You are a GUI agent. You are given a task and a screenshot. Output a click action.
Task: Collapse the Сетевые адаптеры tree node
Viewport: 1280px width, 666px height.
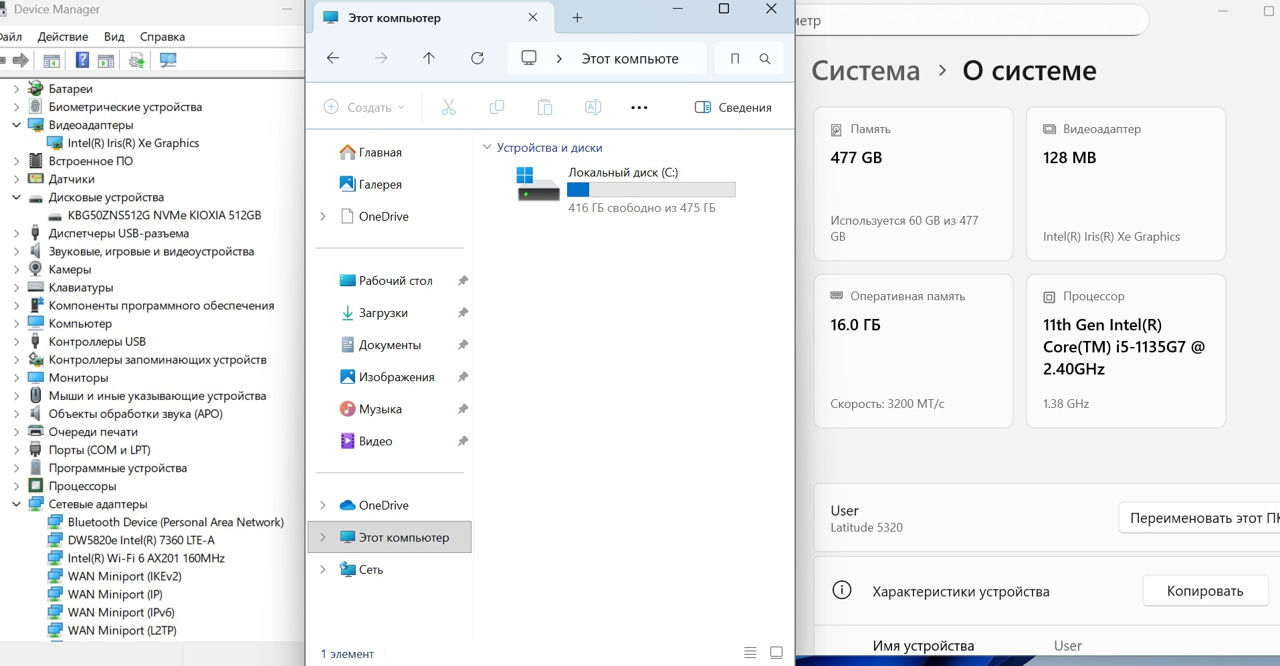(x=16, y=504)
